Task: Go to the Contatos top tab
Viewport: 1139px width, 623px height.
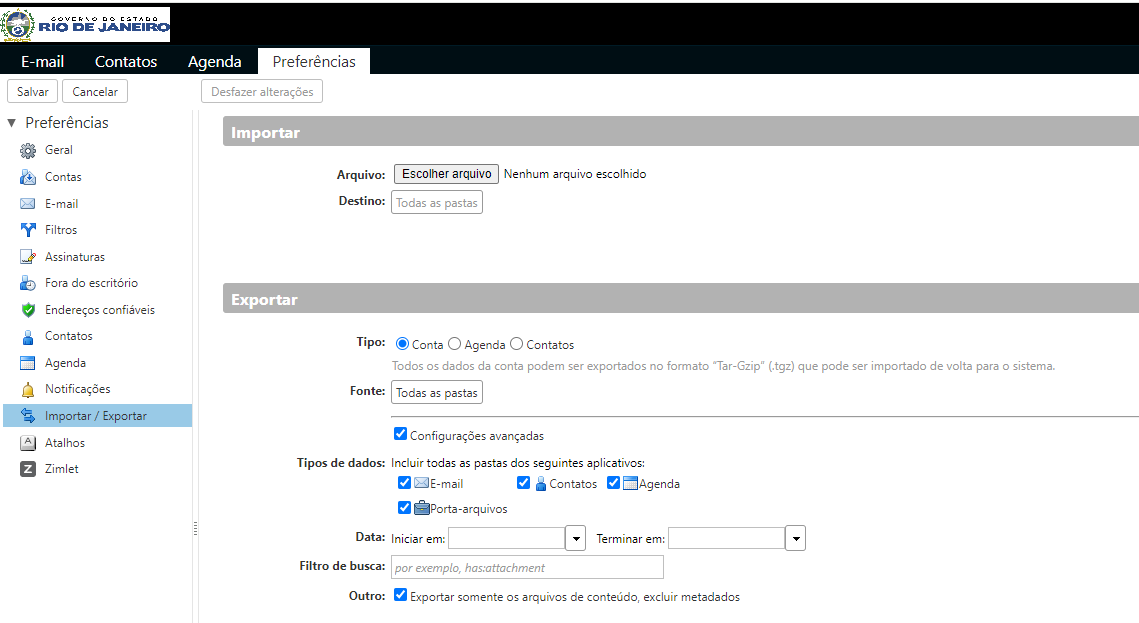Action: tap(126, 61)
